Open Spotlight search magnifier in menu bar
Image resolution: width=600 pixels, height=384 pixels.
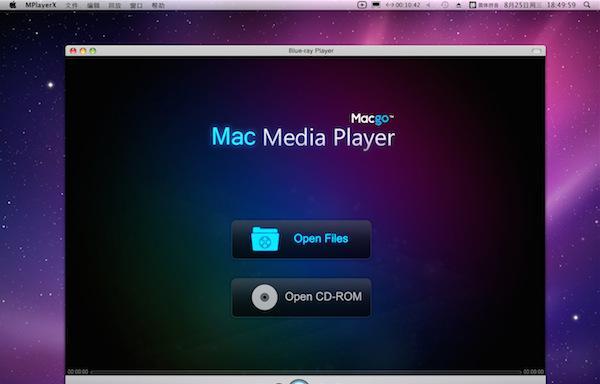click(587, 5)
